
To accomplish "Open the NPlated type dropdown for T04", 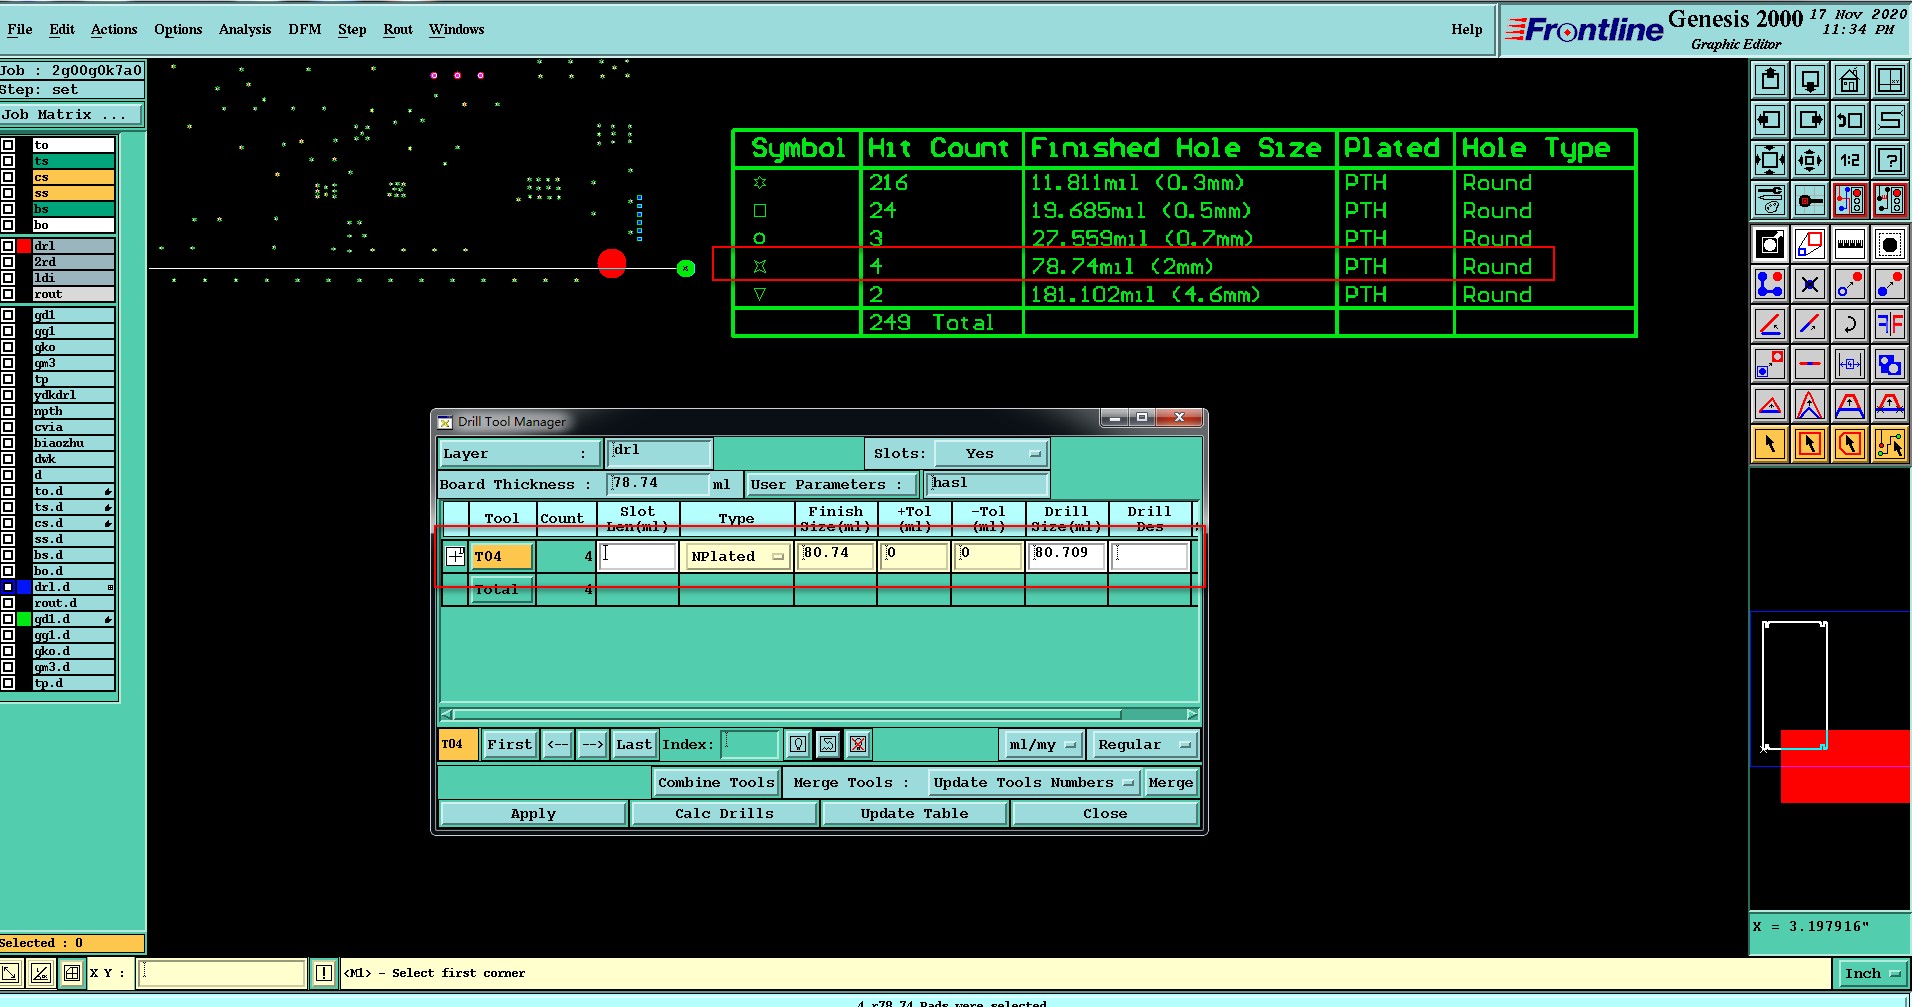I will pos(736,557).
